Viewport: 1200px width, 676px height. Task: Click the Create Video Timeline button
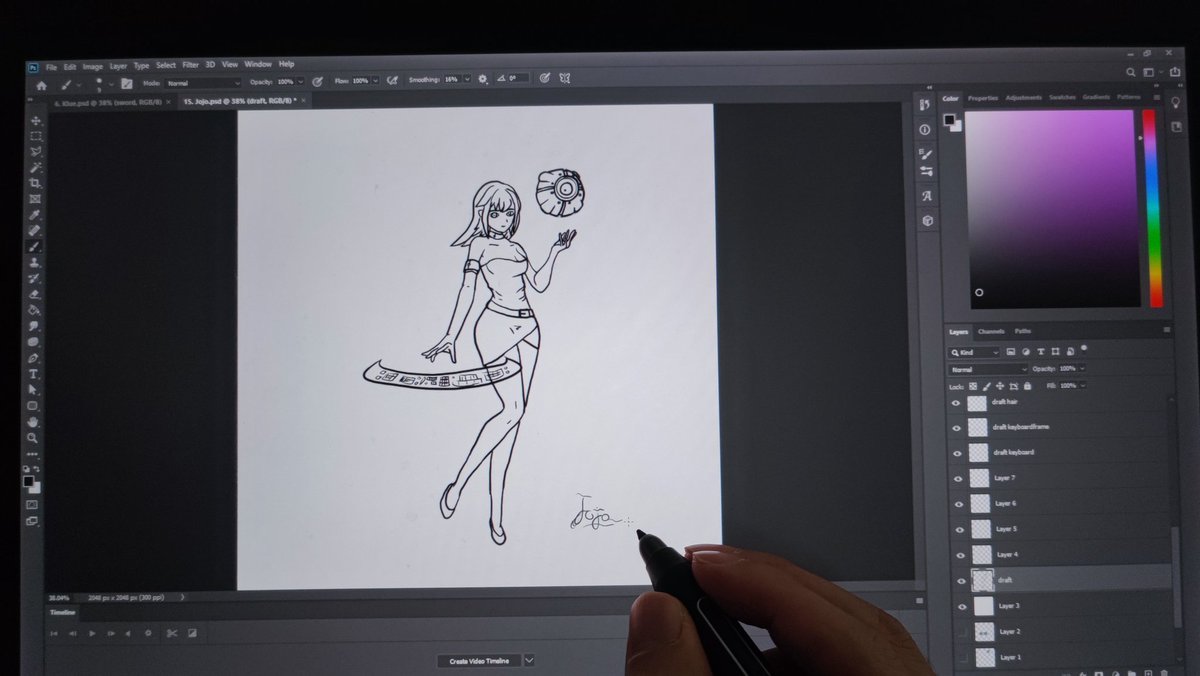pos(478,660)
